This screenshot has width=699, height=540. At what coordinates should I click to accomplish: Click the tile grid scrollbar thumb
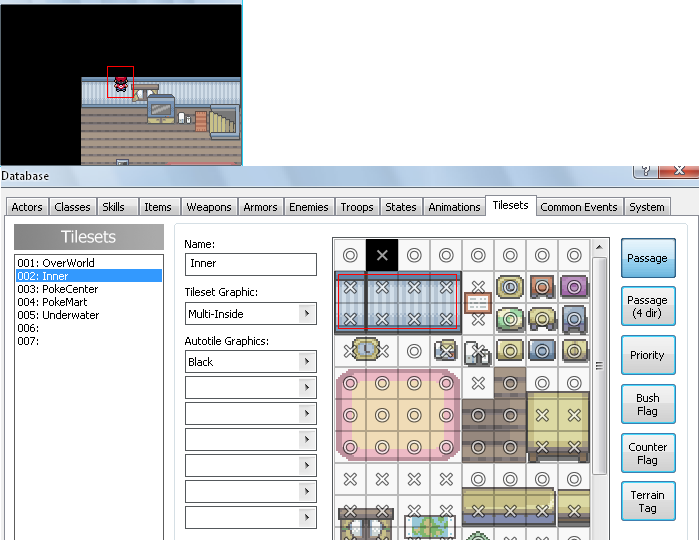click(x=599, y=366)
